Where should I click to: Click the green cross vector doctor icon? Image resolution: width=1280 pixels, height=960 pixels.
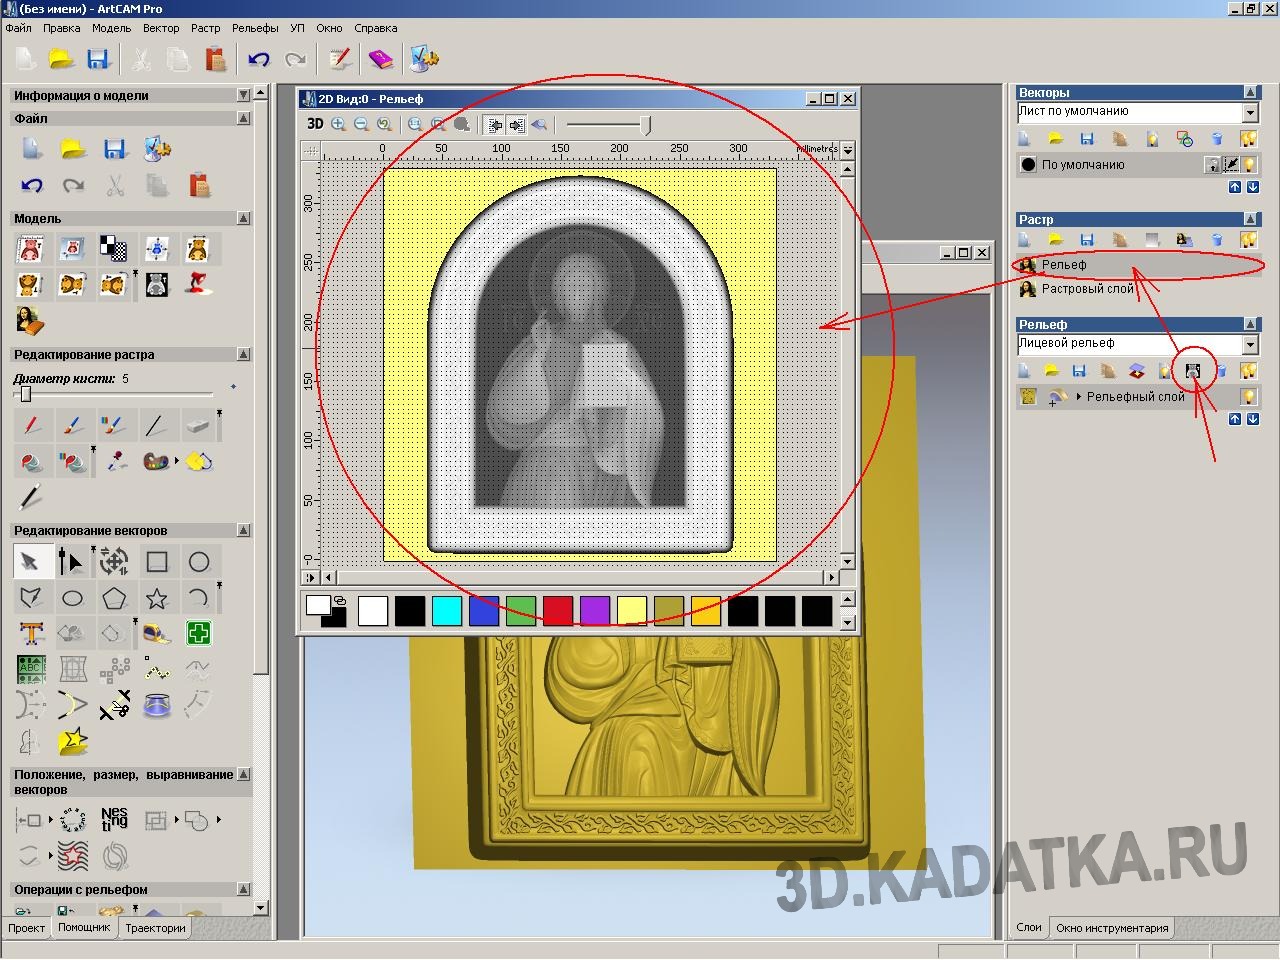pos(199,633)
